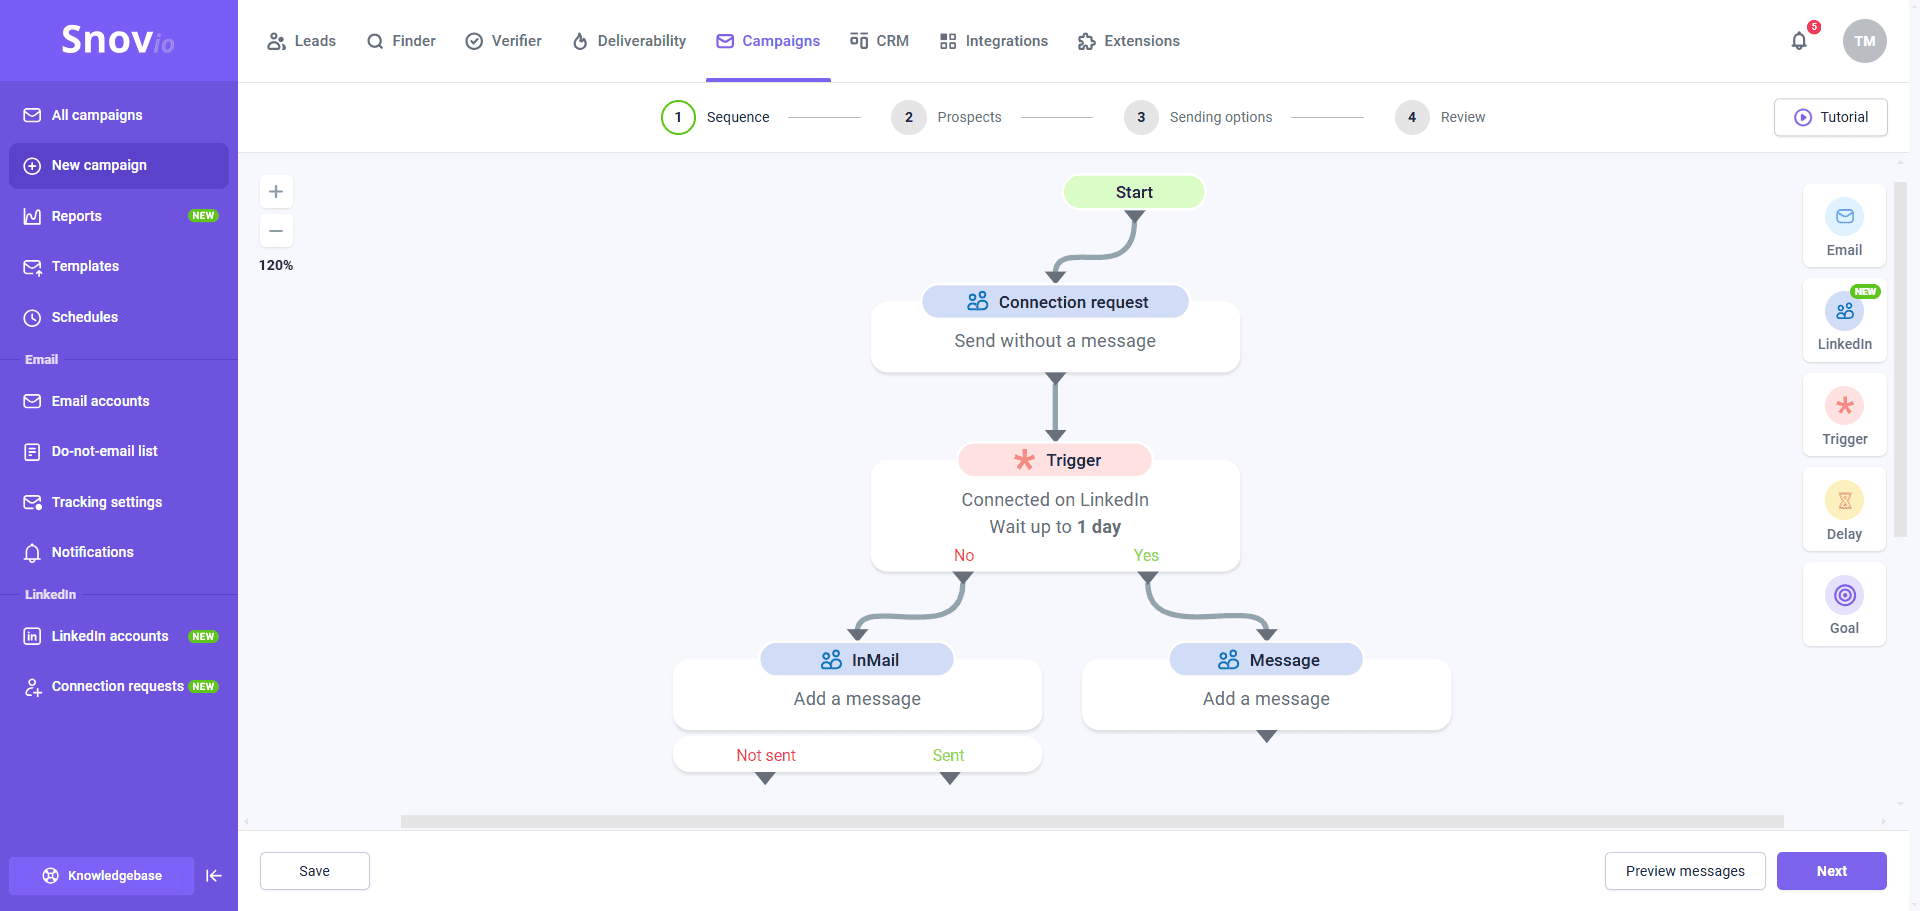Click the 'Sent' branch label
The height and width of the screenshot is (911, 1920).
coord(948,755)
